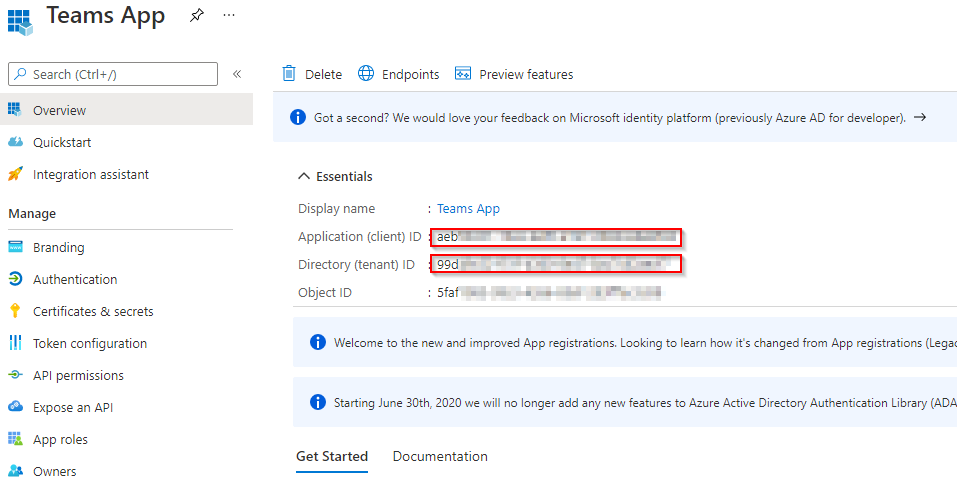This screenshot has height=488, width=957.
Task: Click the Endpoints globe icon
Action: (366, 74)
